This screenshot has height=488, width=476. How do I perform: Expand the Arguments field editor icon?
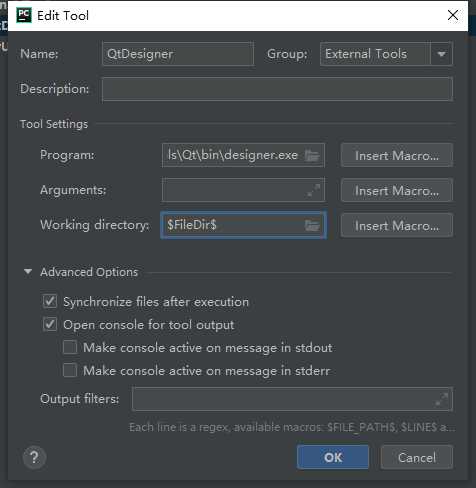(x=313, y=190)
